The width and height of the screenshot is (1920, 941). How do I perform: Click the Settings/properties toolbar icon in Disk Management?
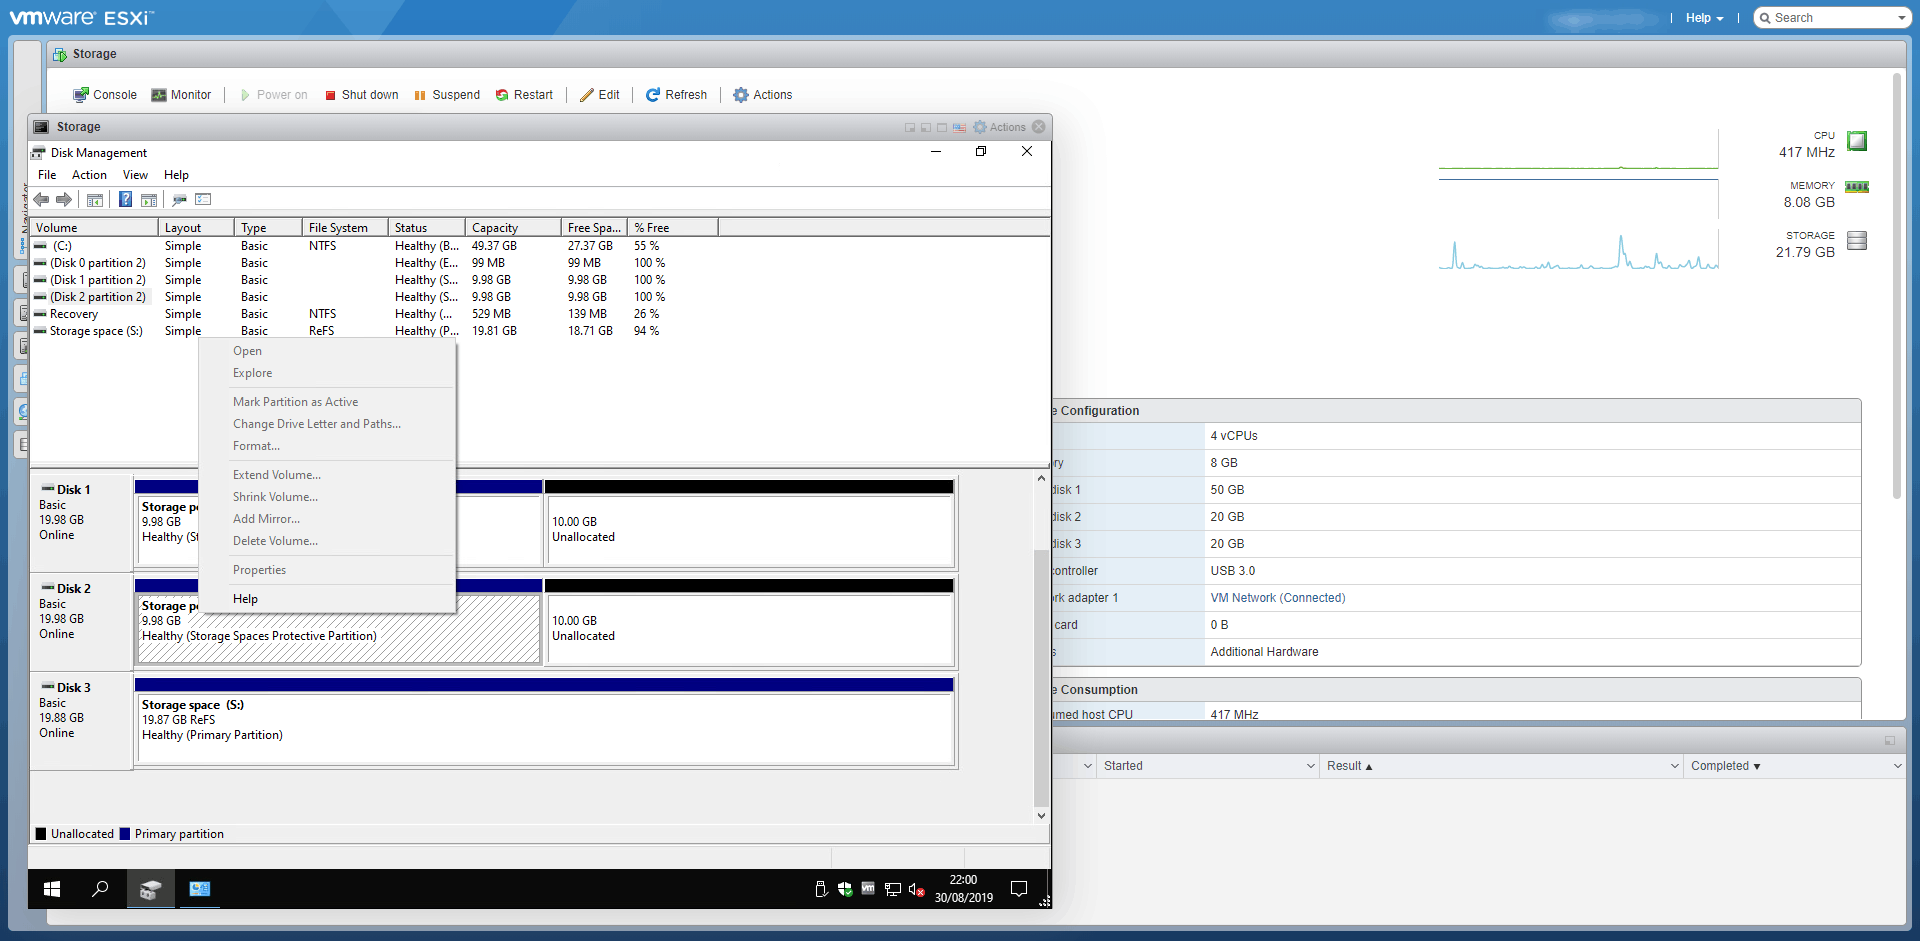pyautogui.click(x=203, y=200)
